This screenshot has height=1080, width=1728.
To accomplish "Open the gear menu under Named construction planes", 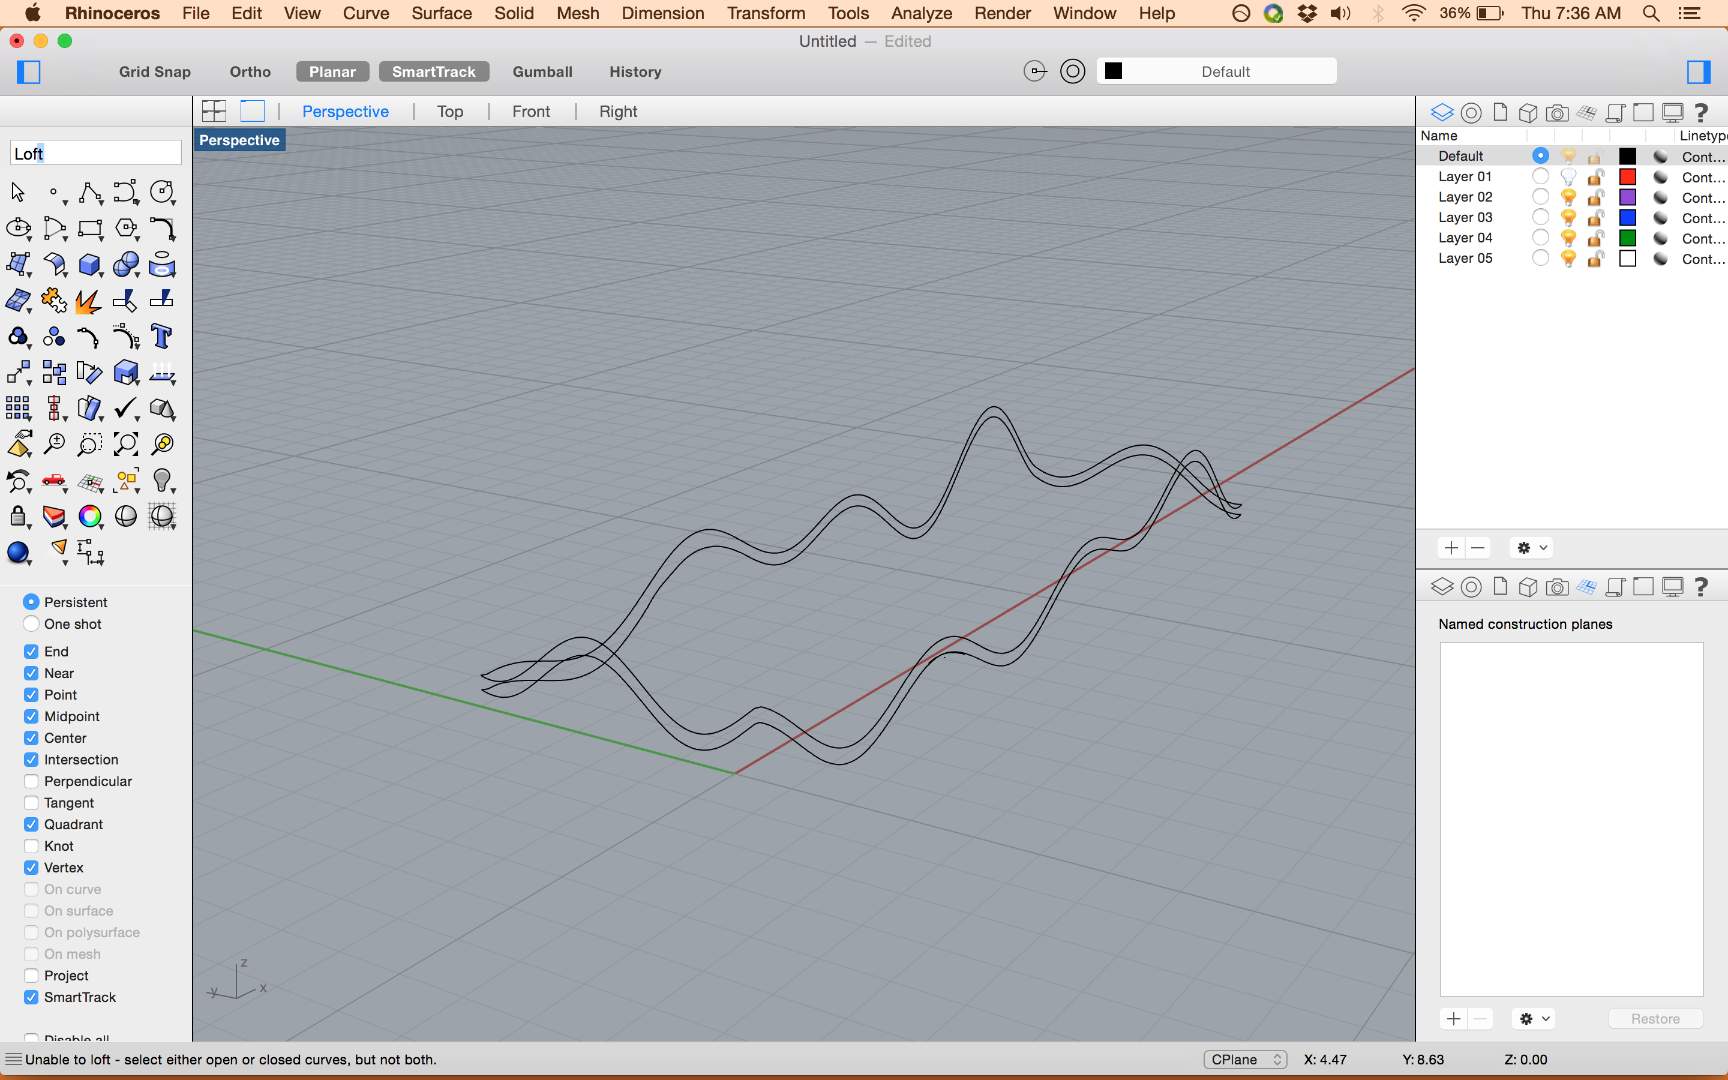I will [x=1534, y=1019].
